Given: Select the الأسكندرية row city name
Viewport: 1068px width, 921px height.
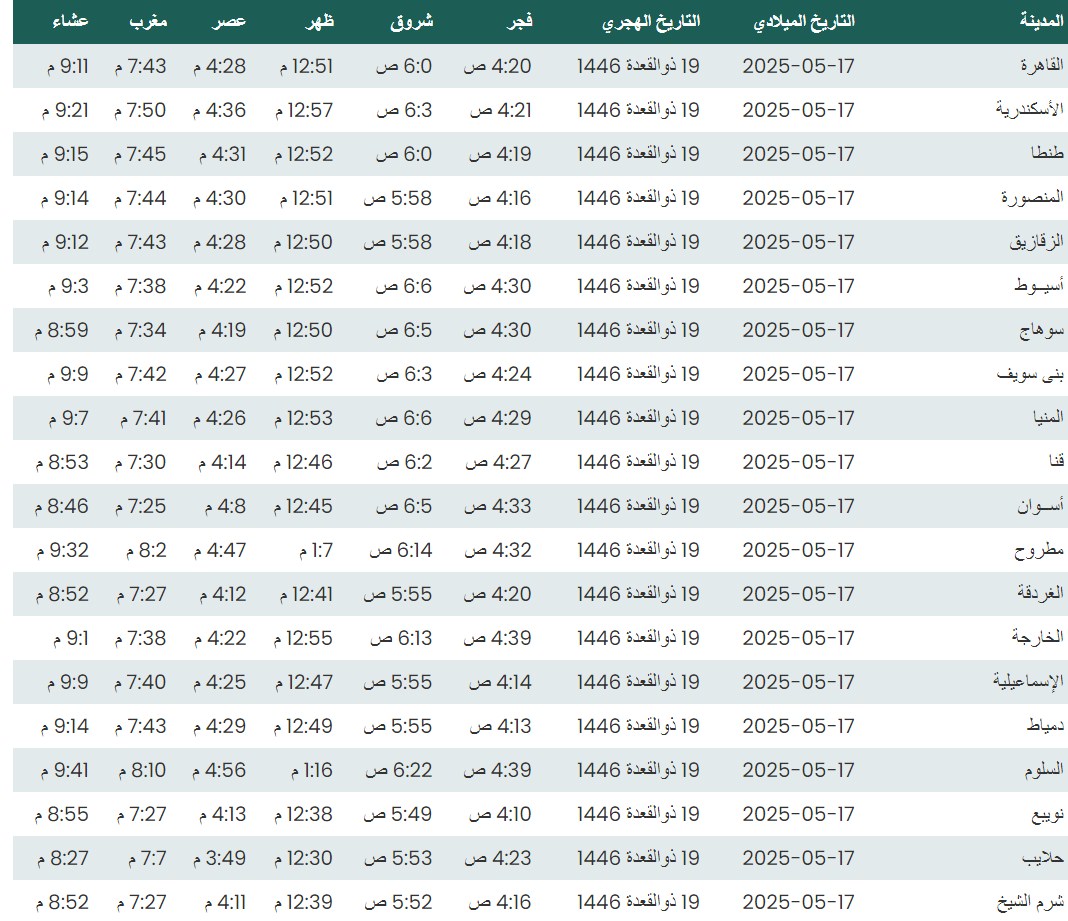Looking at the screenshot, I should [x=1029, y=110].
